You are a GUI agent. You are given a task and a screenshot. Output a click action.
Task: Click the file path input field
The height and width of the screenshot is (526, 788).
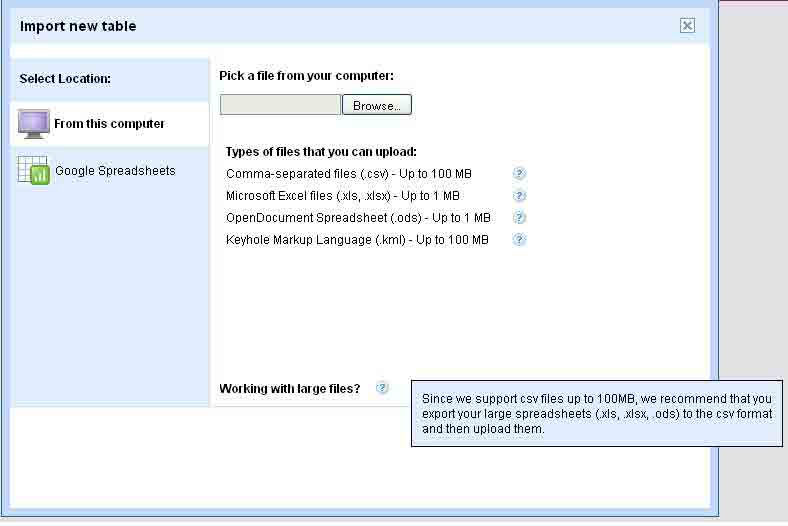[280, 105]
